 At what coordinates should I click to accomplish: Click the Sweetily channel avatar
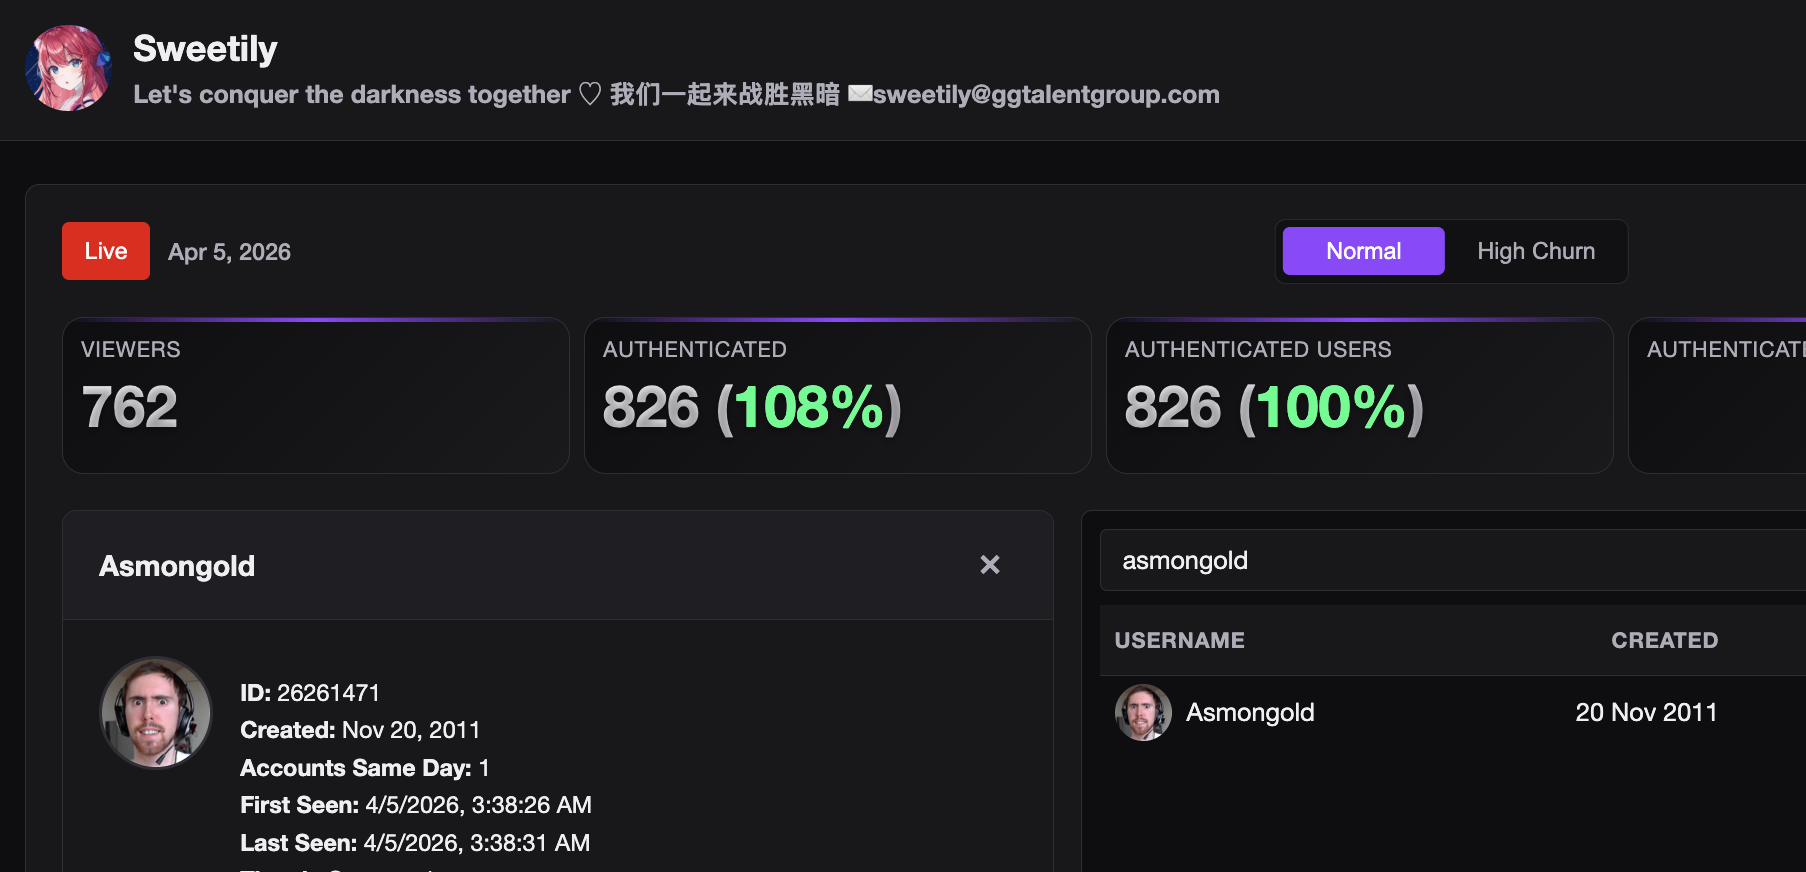(68, 68)
